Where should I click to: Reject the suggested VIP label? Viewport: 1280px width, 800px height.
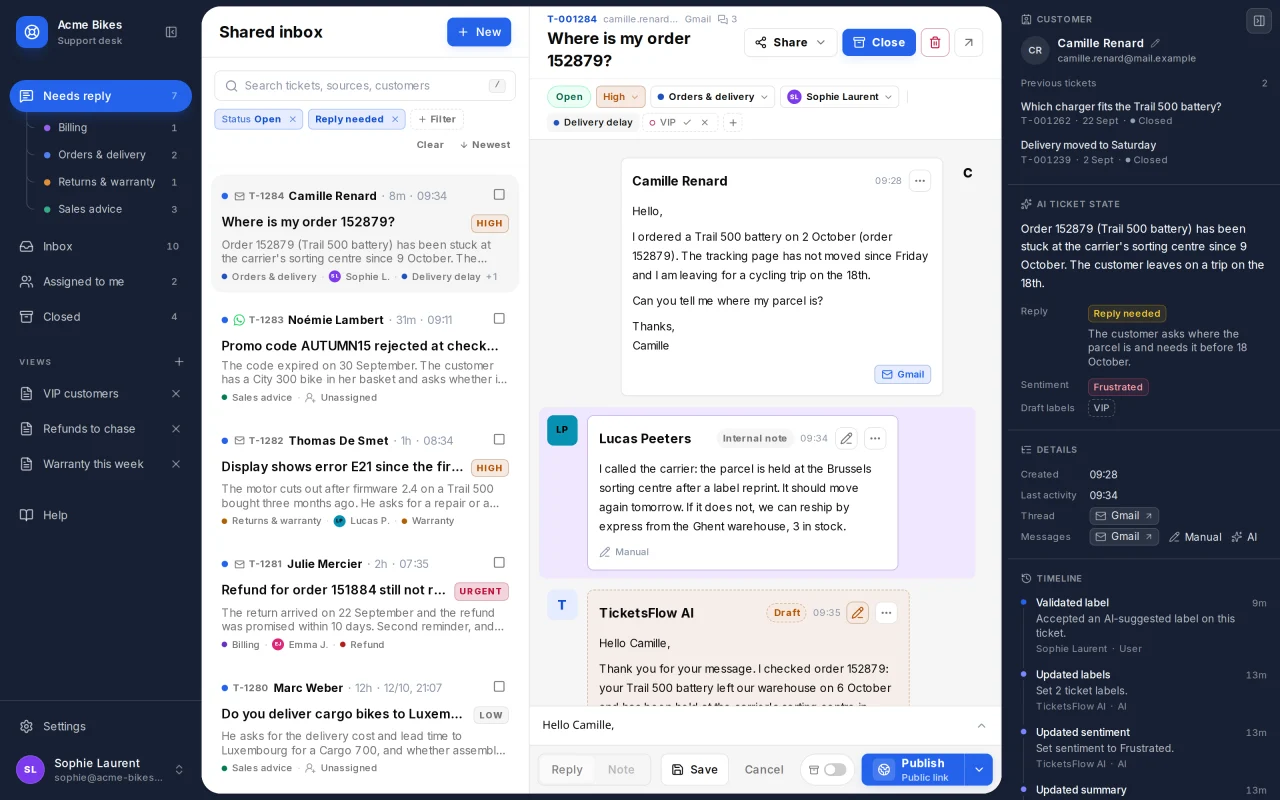(704, 122)
